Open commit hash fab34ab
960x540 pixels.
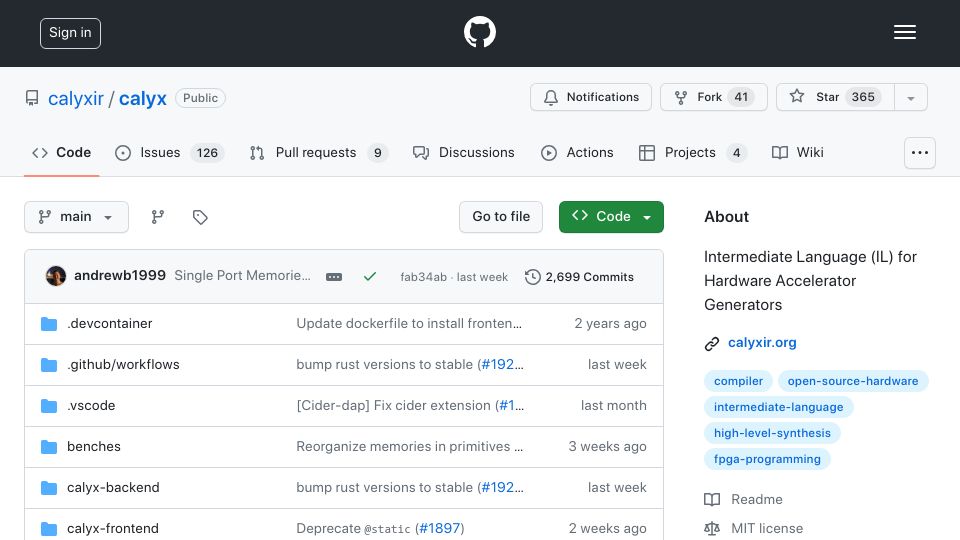[x=424, y=277]
